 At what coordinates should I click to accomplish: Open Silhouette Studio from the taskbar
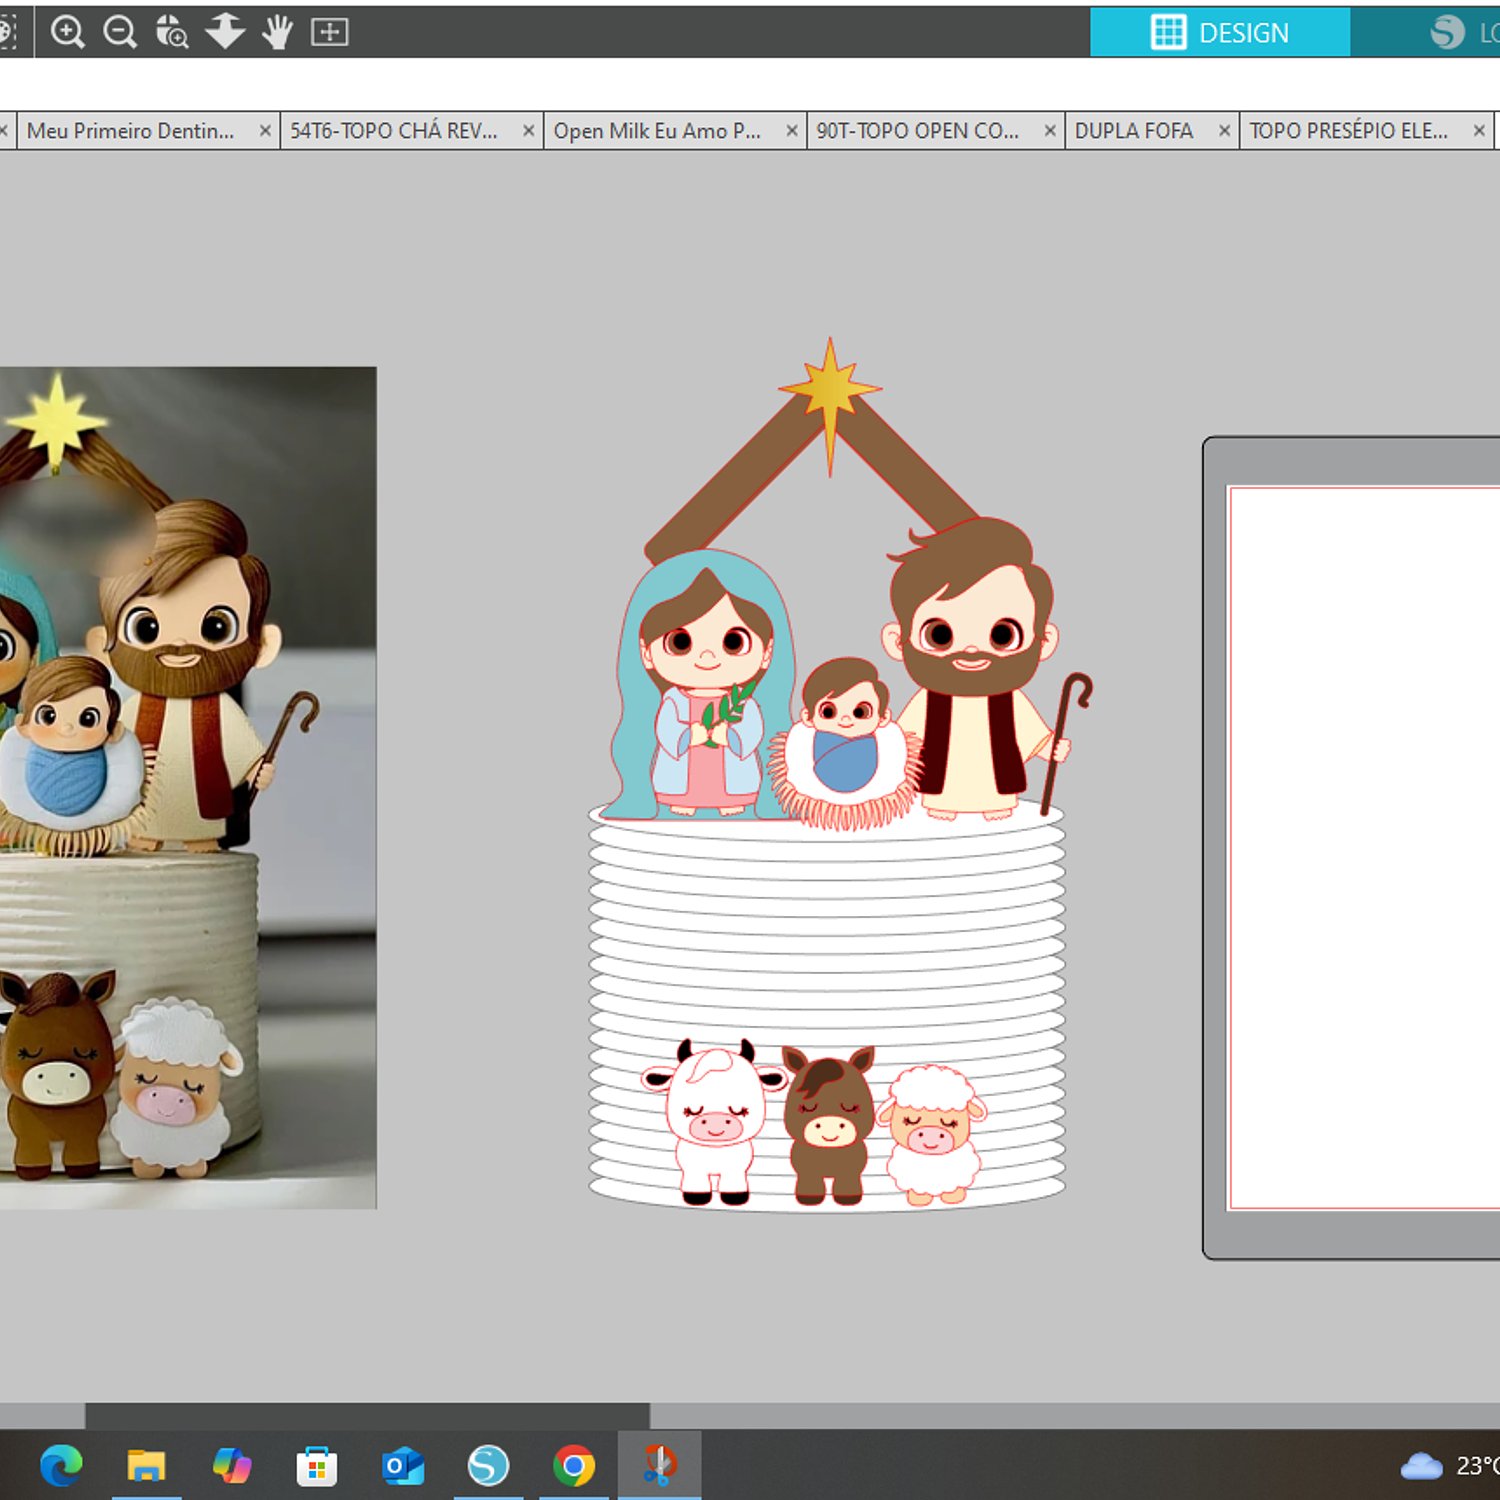tap(488, 1466)
